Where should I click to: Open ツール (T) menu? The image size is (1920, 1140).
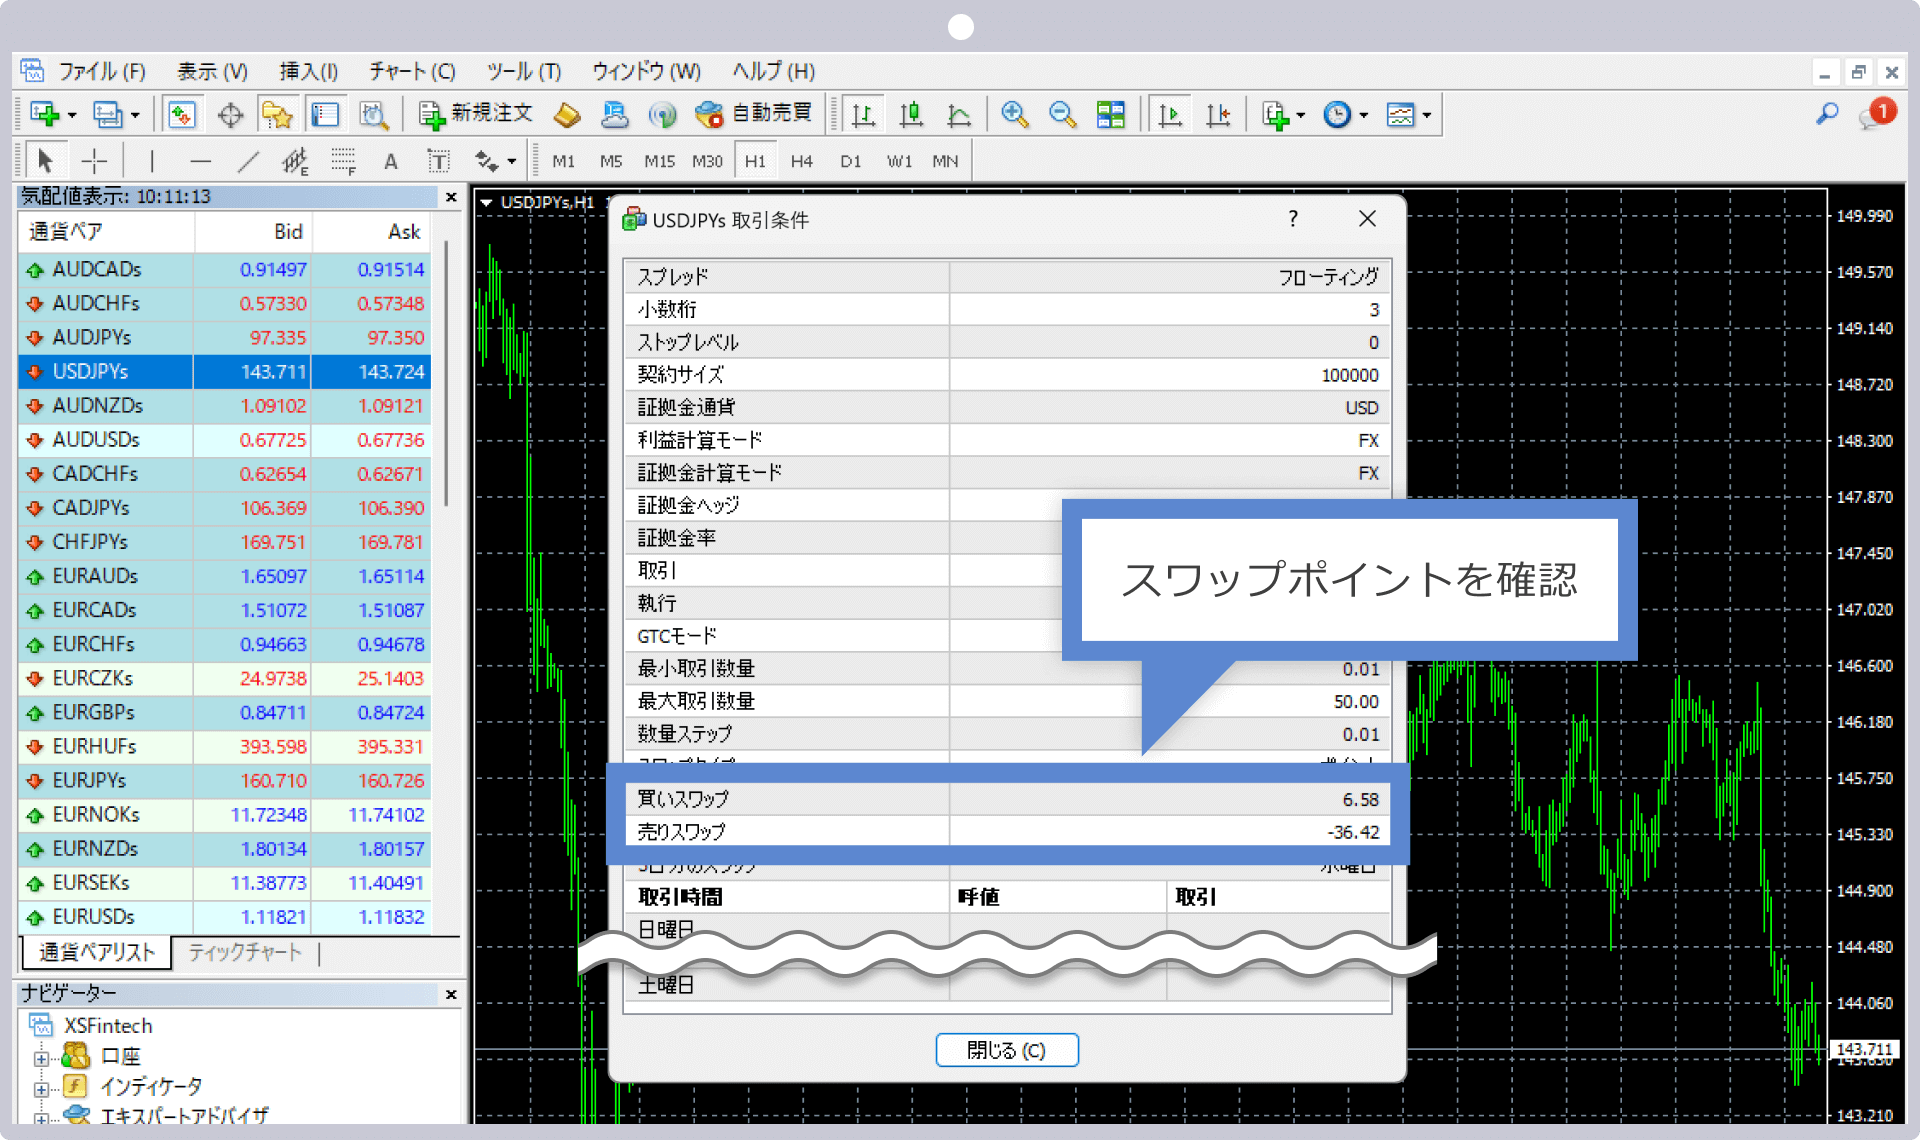point(523,72)
